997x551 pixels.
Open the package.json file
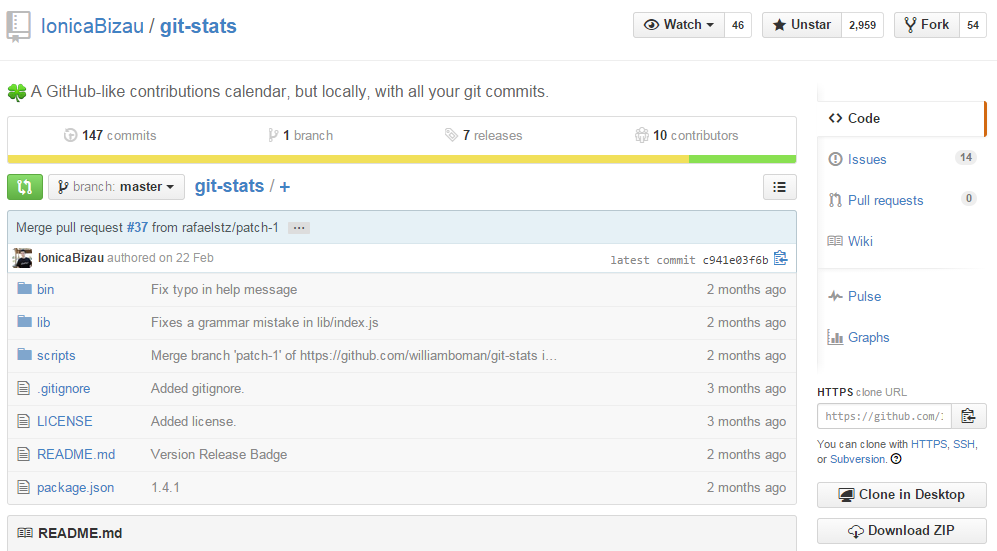pyautogui.click(x=75, y=487)
